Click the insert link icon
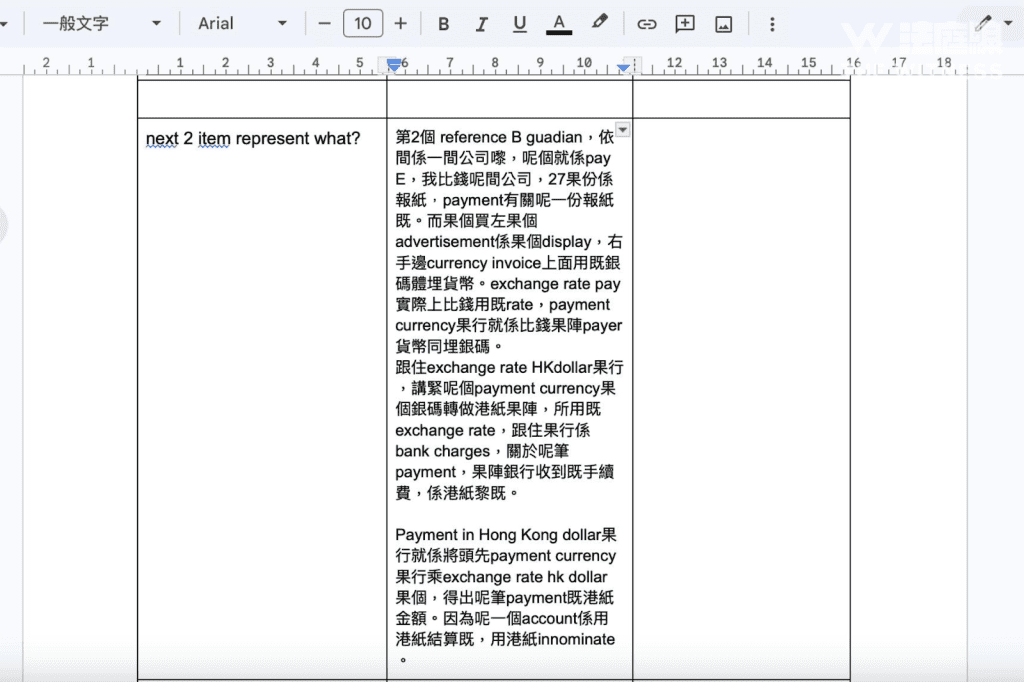 [x=647, y=24]
